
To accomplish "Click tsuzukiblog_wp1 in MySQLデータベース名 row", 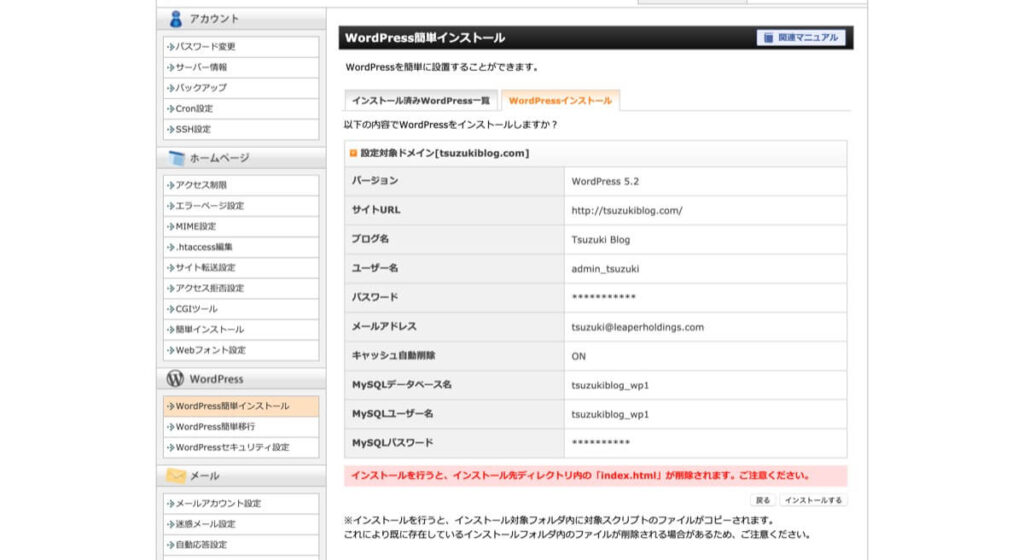I will [610, 385].
